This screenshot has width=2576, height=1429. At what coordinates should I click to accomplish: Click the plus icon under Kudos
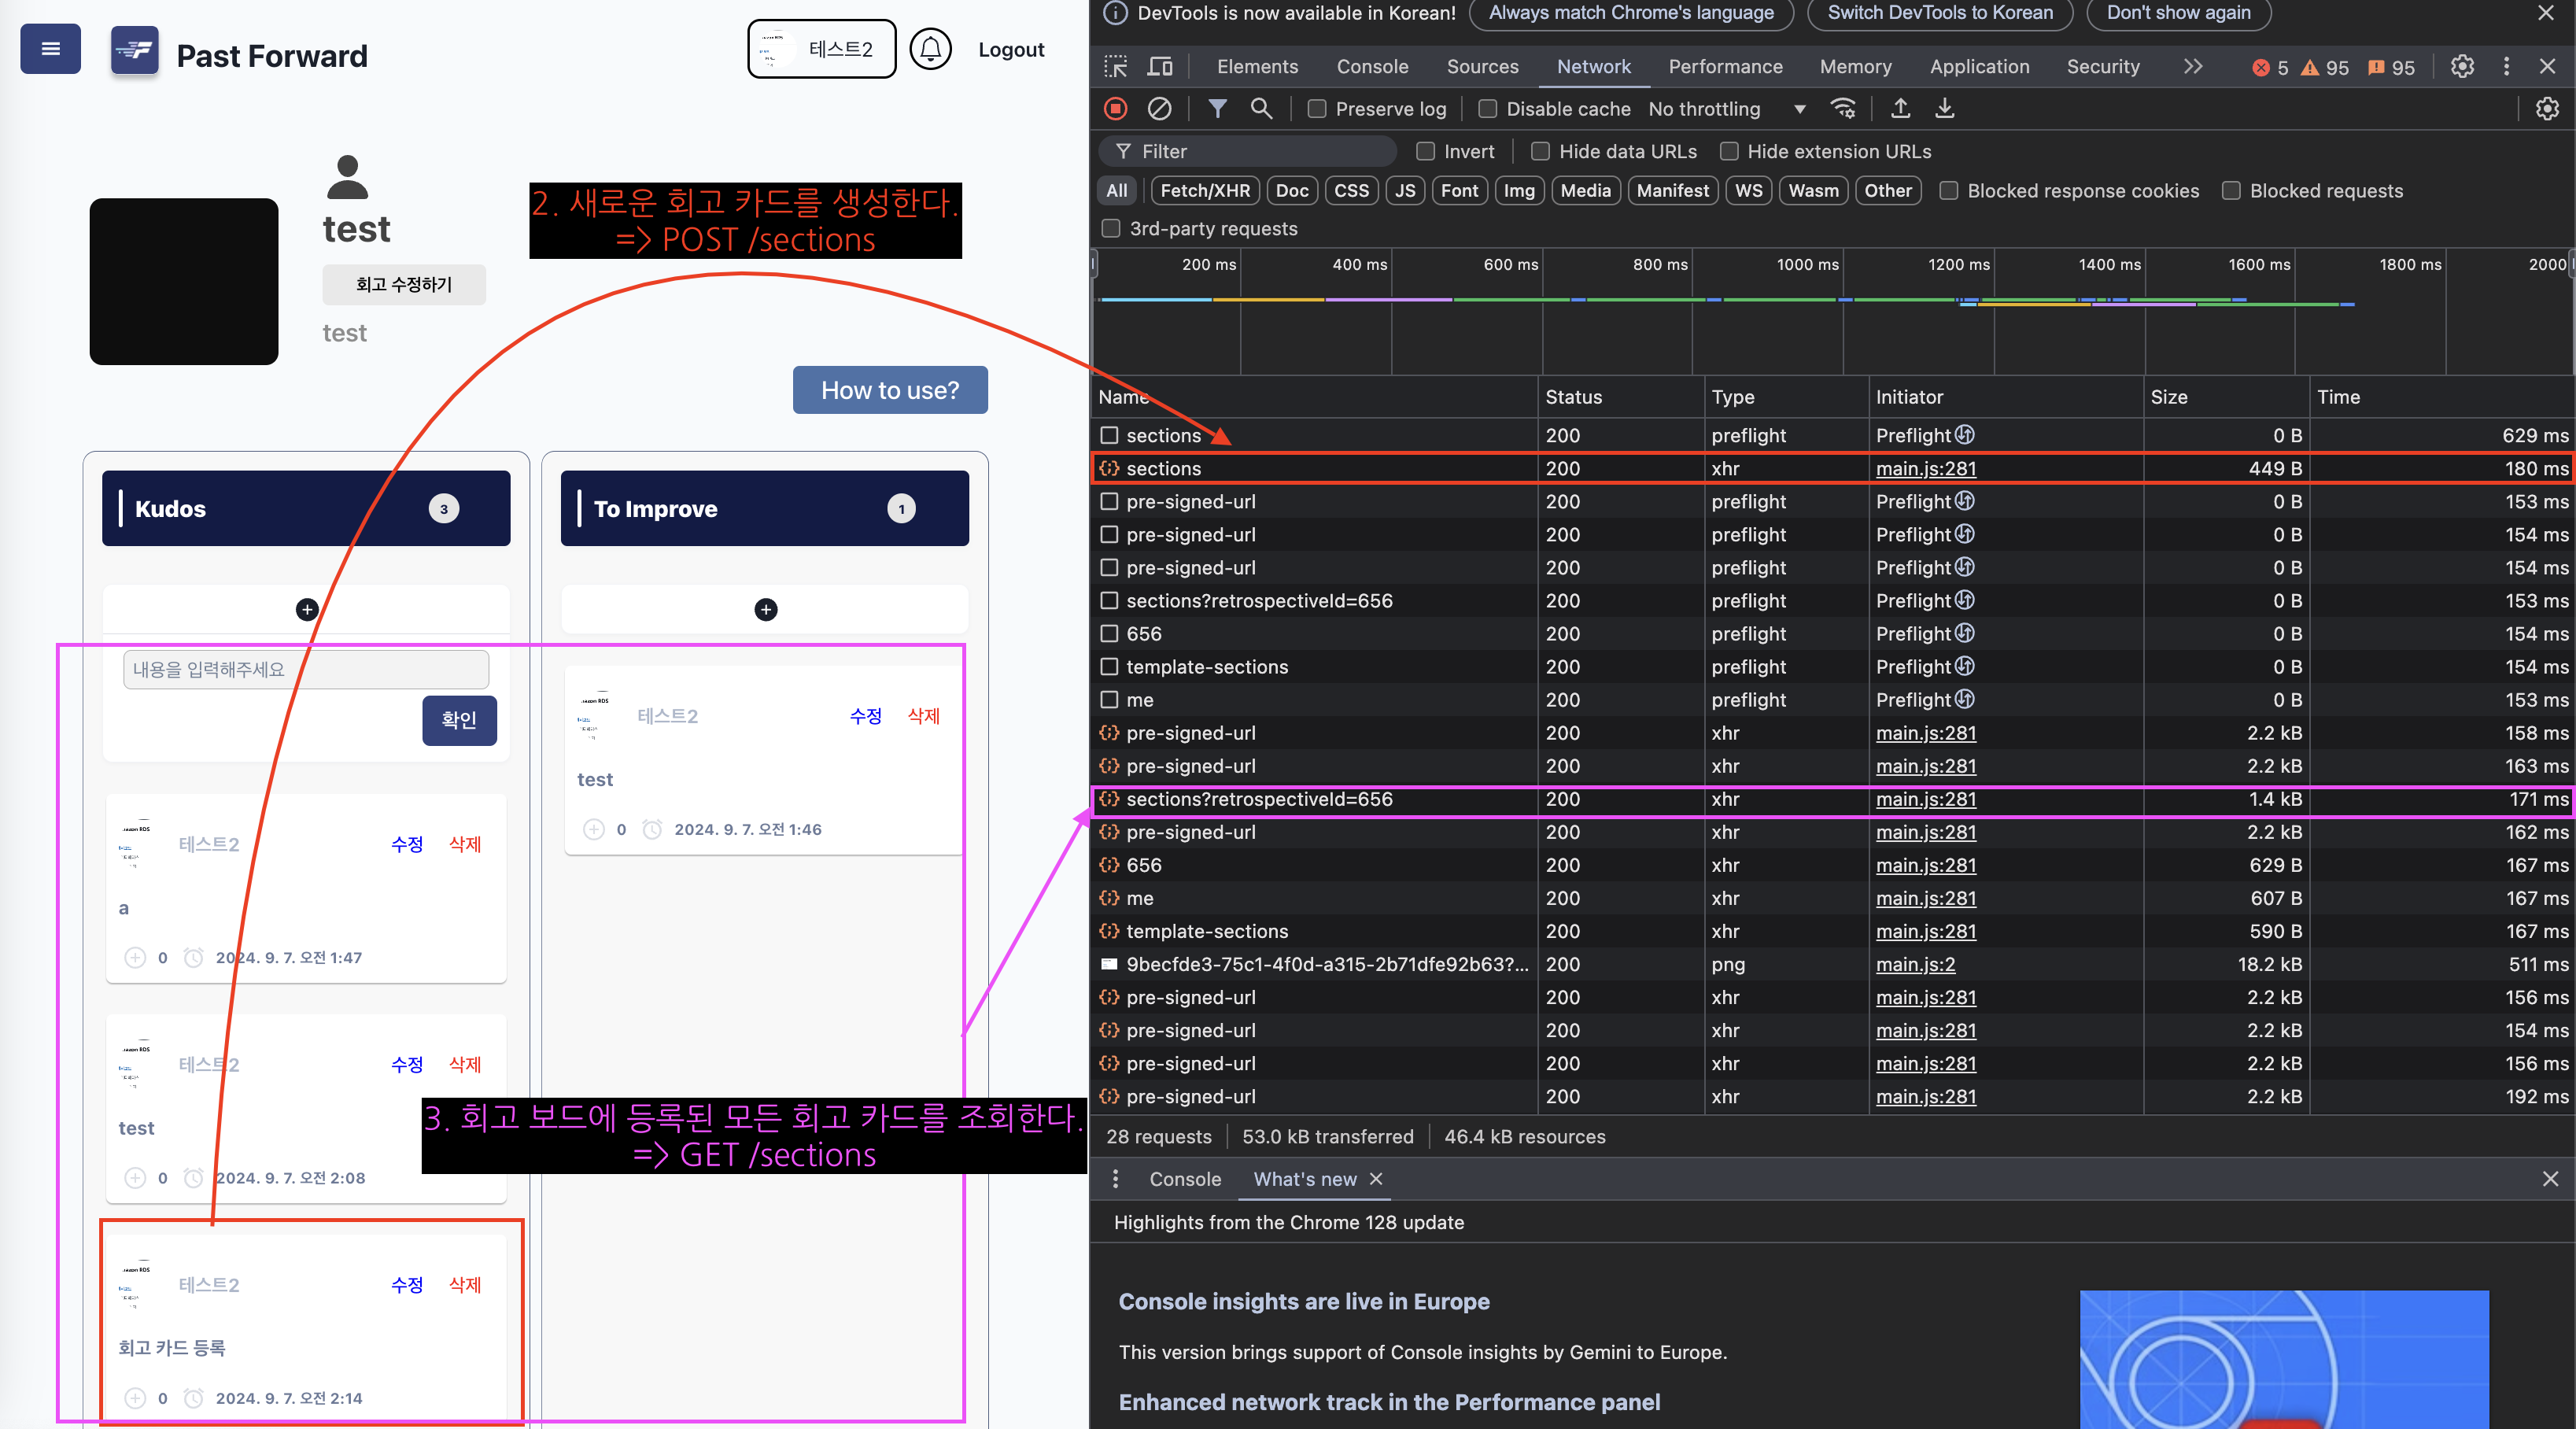point(307,609)
